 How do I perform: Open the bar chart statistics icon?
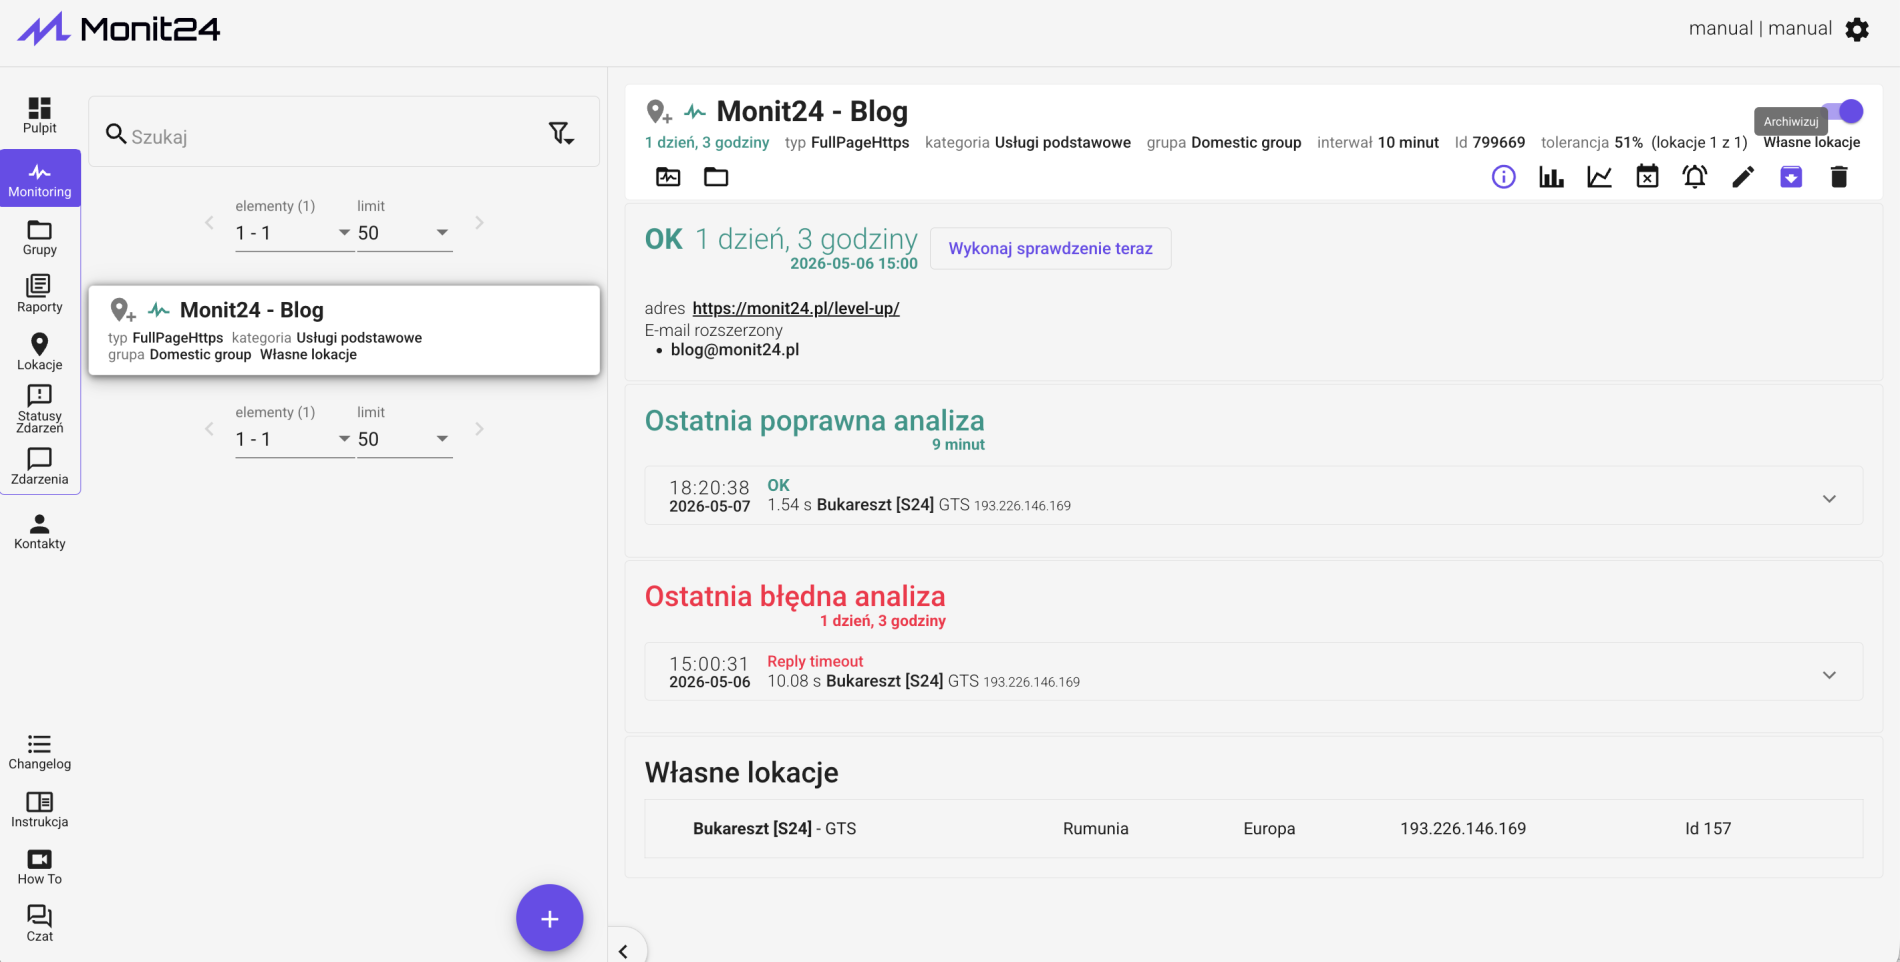click(x=1552, y=177)
